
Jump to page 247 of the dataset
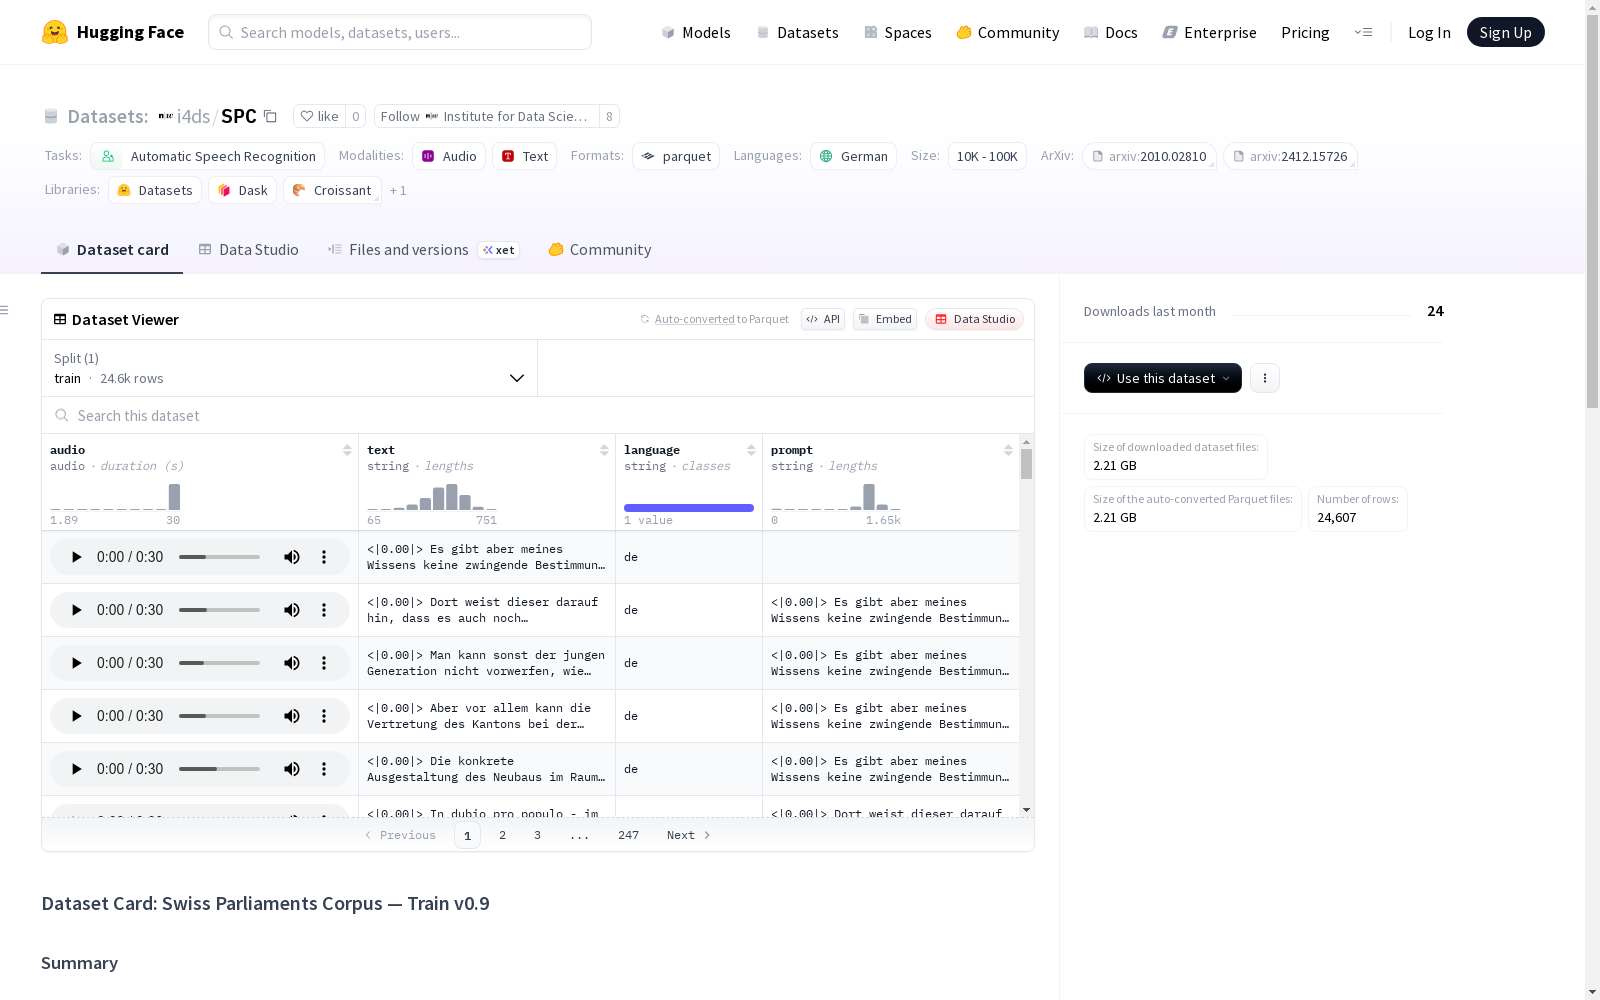628,835
